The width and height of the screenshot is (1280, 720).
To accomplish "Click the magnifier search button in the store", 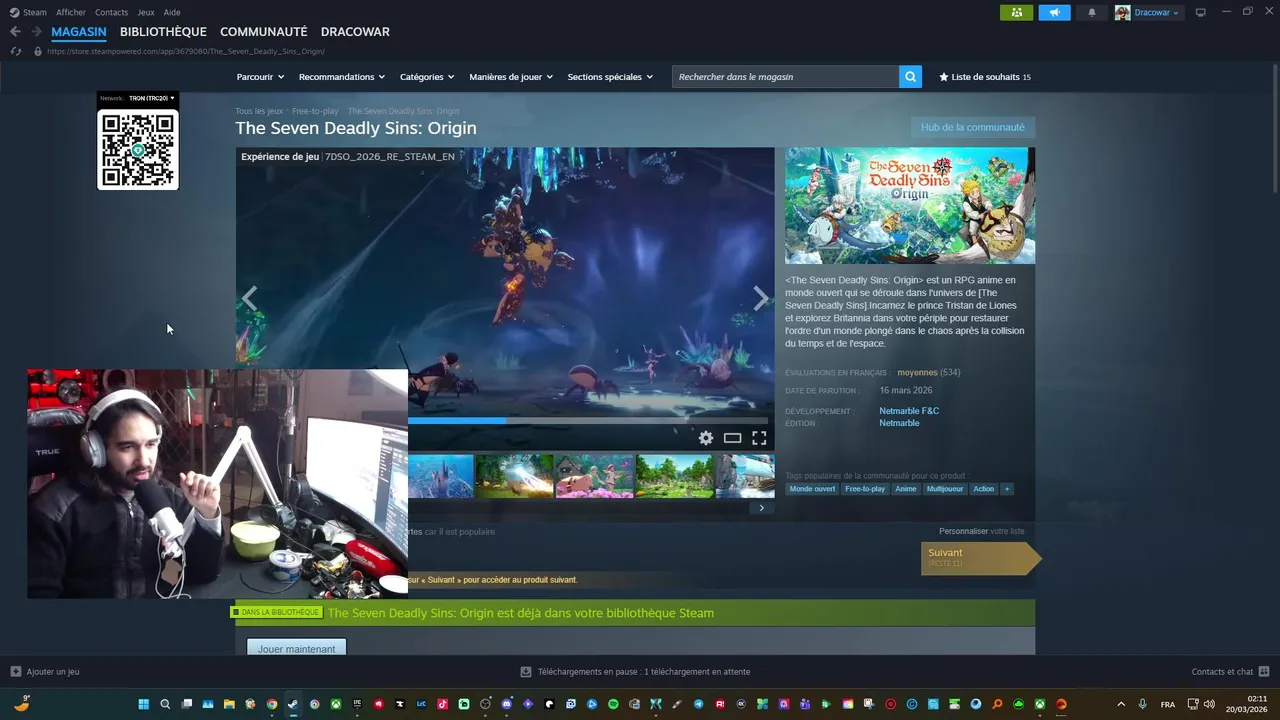I will (910, 77).
